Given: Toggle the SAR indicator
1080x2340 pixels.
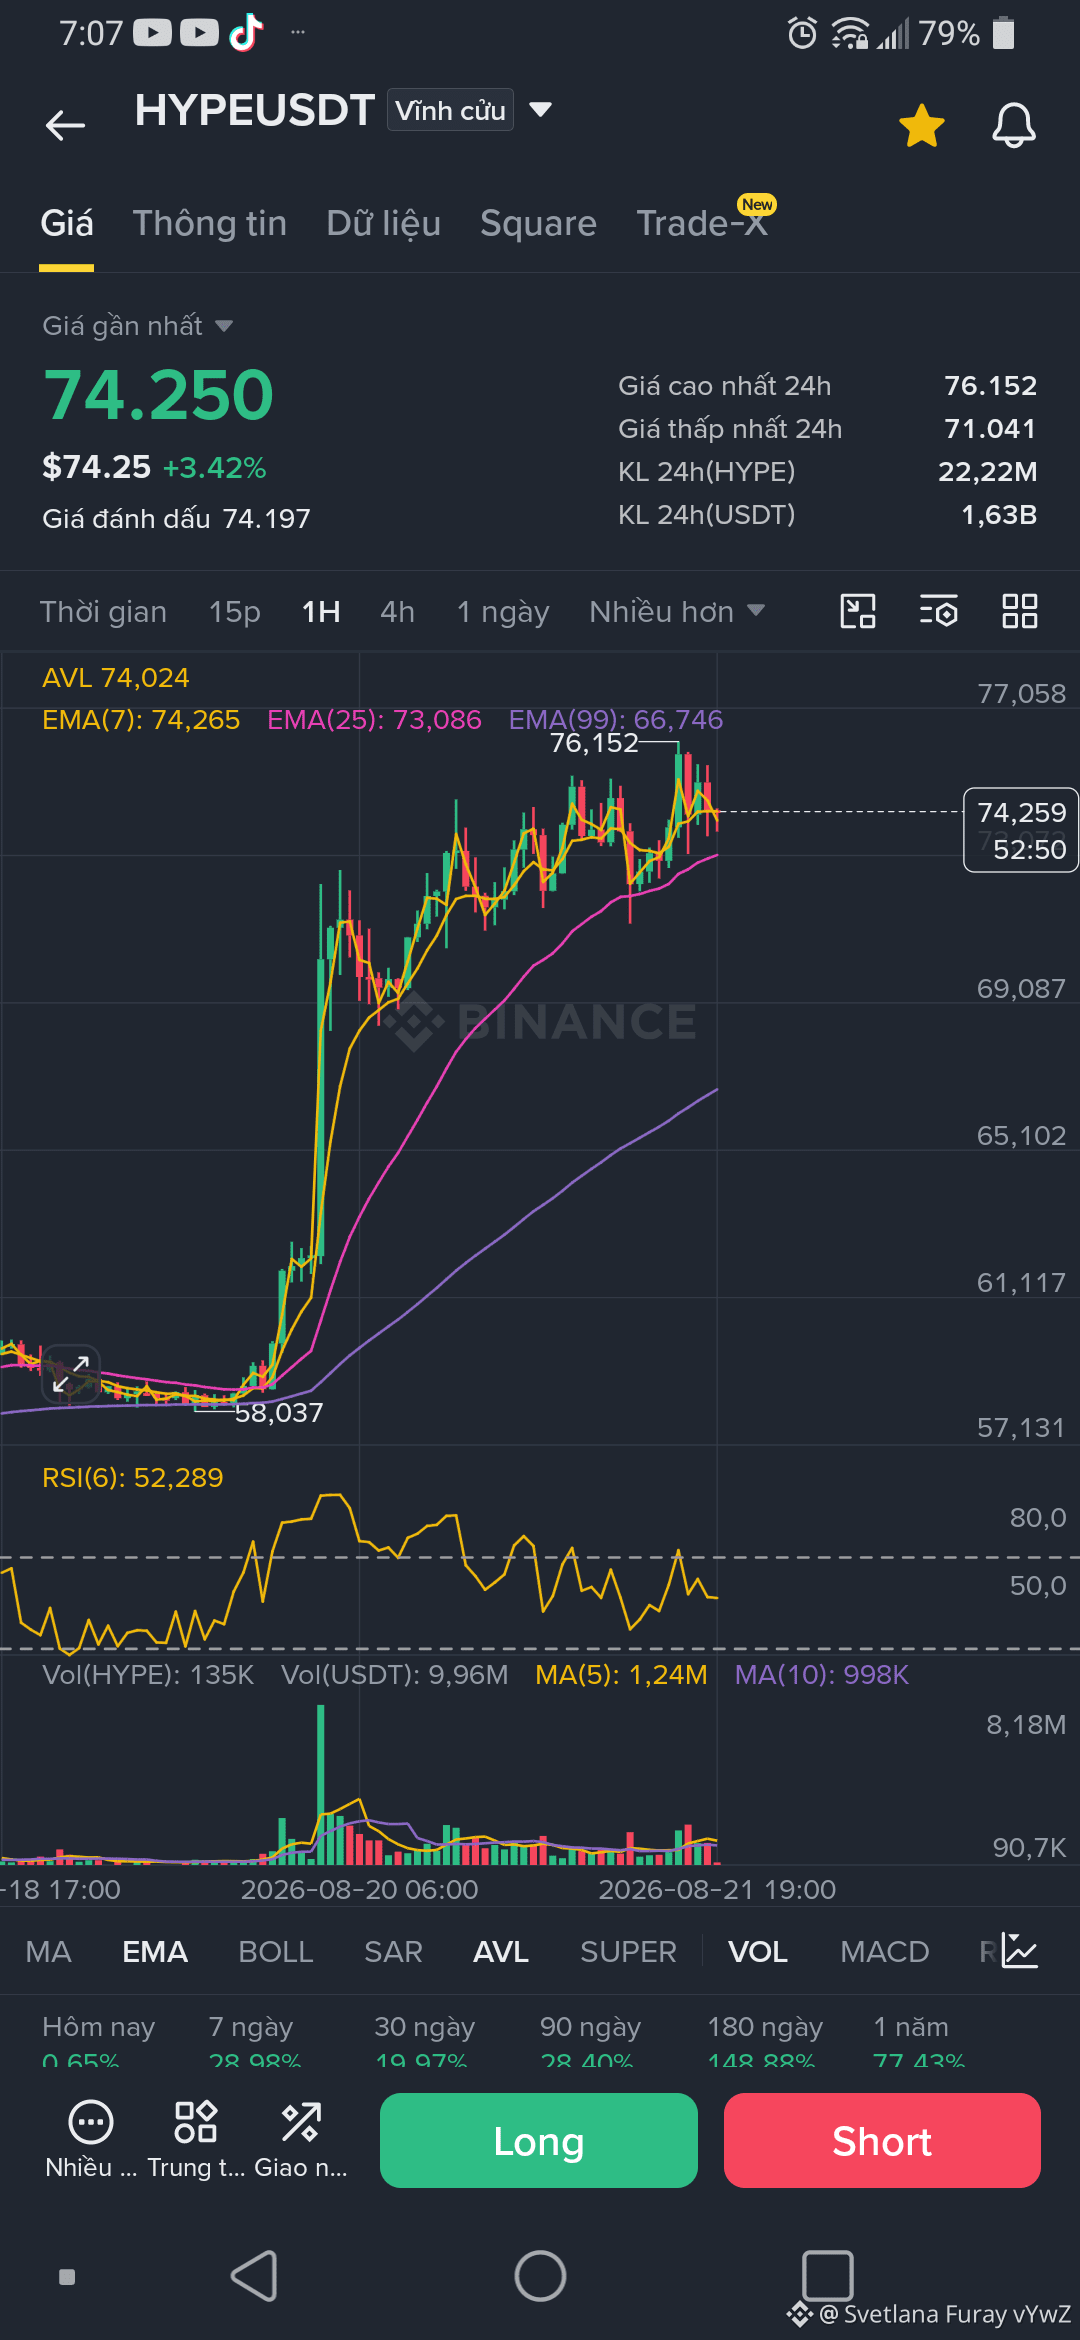Looking at the screenshot, I should [x=393, y=1952].
